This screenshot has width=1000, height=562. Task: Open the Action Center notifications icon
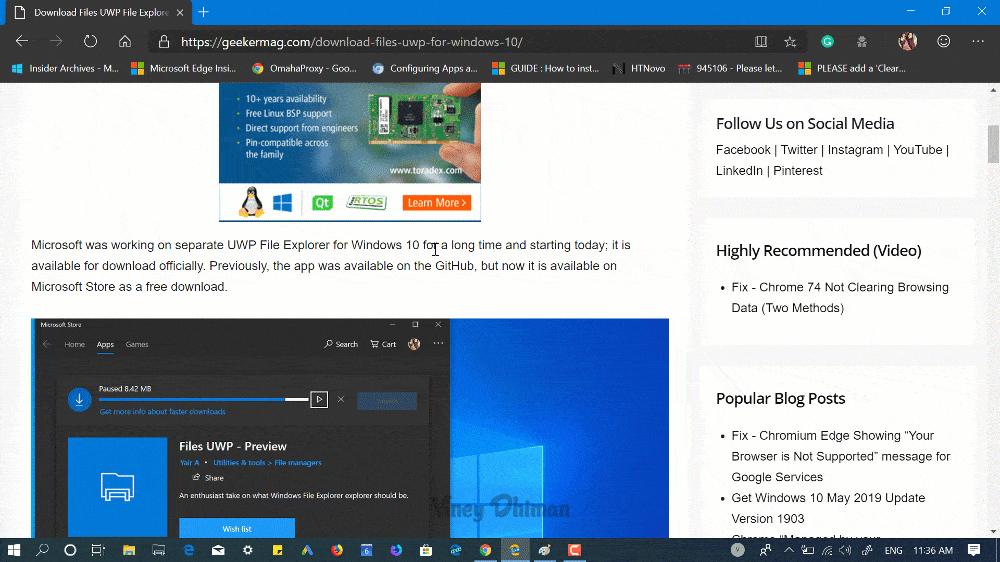click(974, 550)
